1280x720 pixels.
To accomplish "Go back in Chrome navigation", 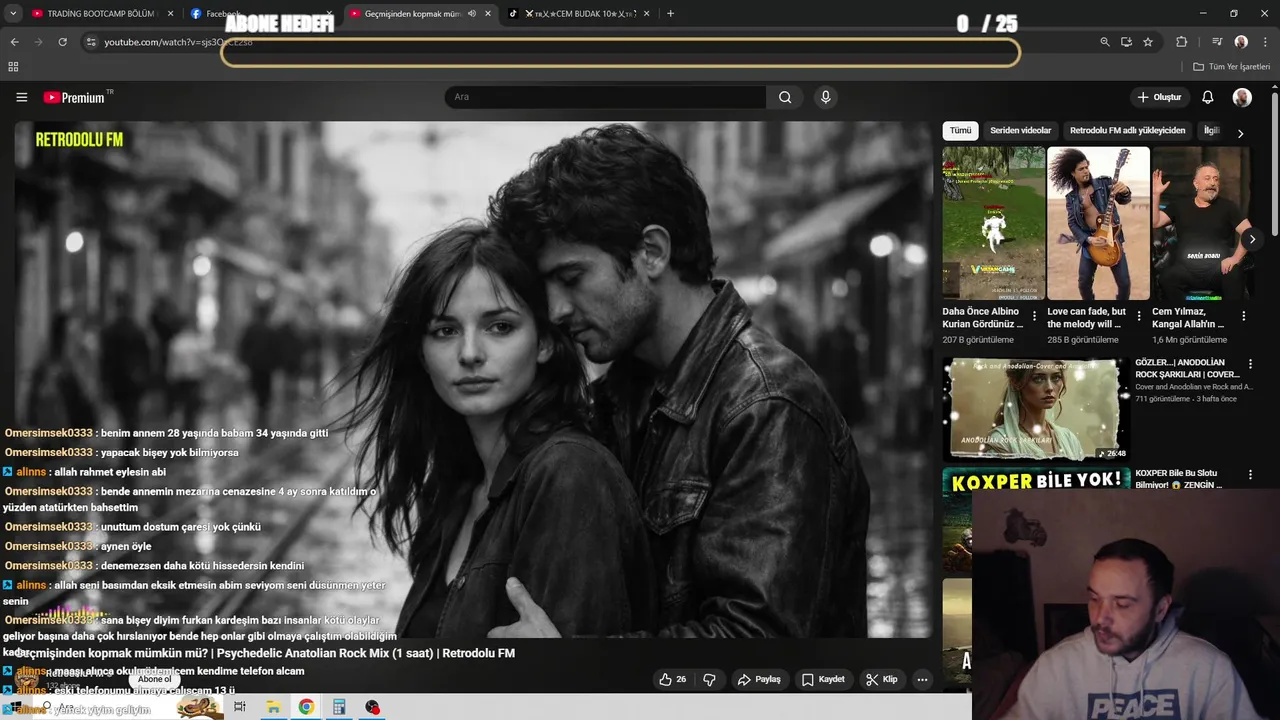I will coord(14,42).
